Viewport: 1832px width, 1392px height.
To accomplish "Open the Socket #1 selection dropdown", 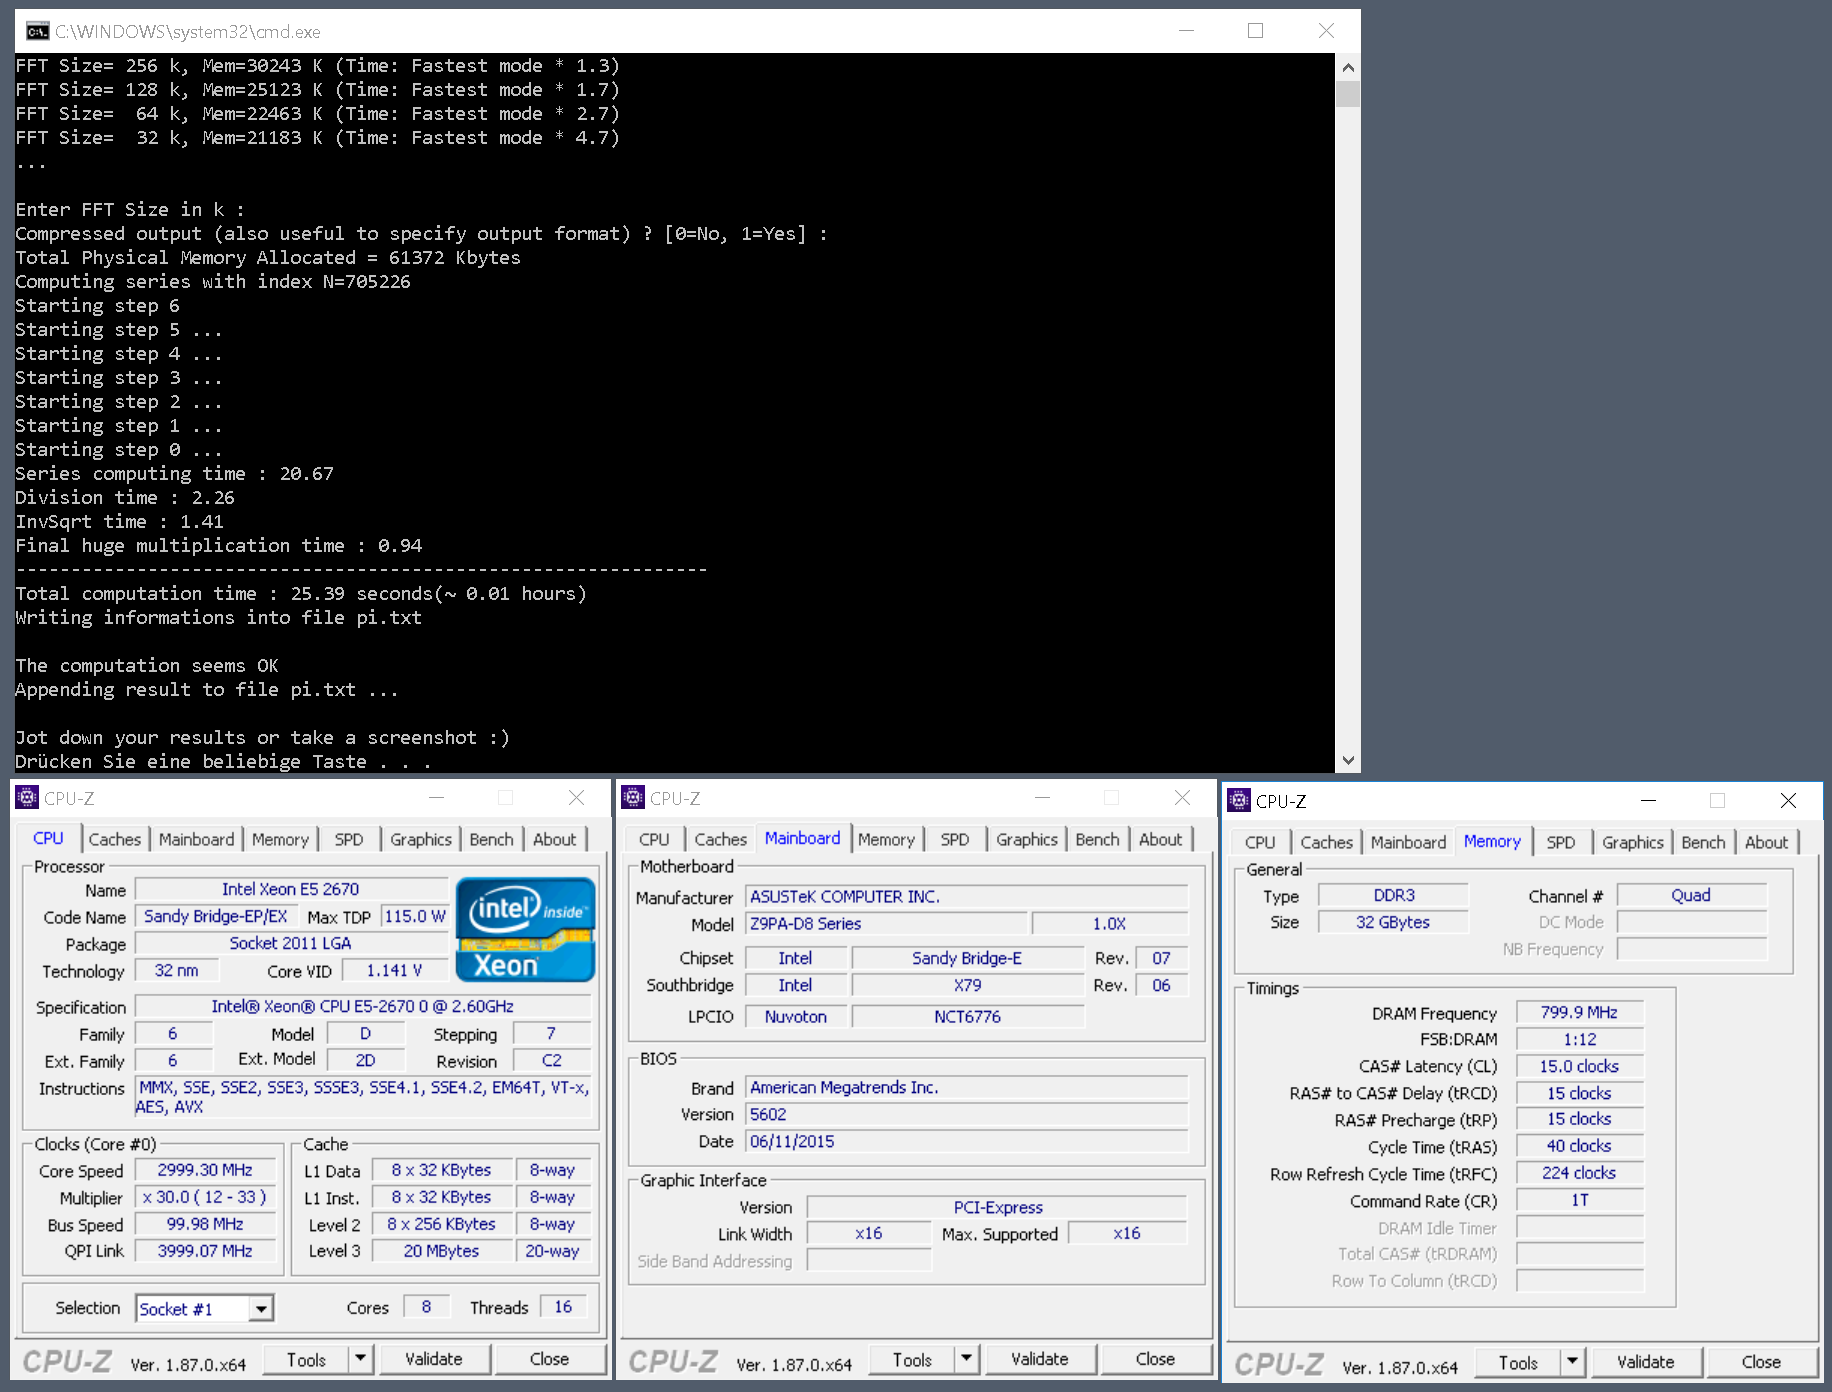I will [x=261, y=1308].
